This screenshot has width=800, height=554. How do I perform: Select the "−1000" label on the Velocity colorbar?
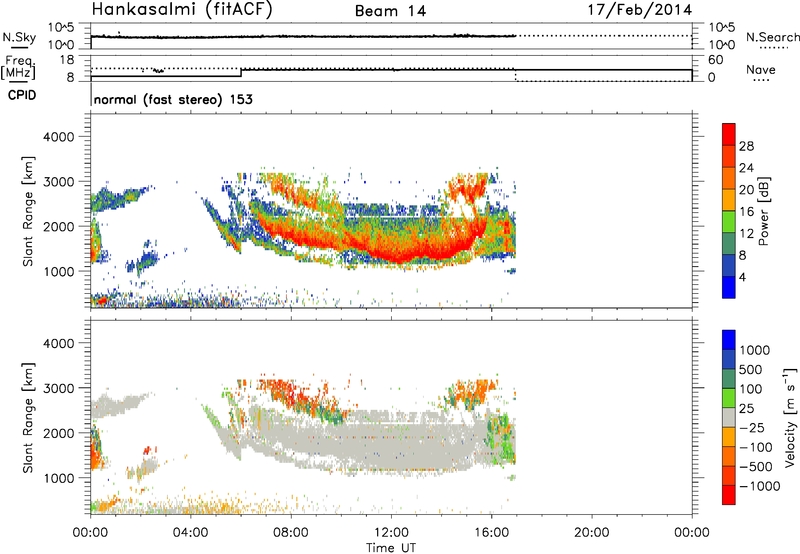click(760, 486)
